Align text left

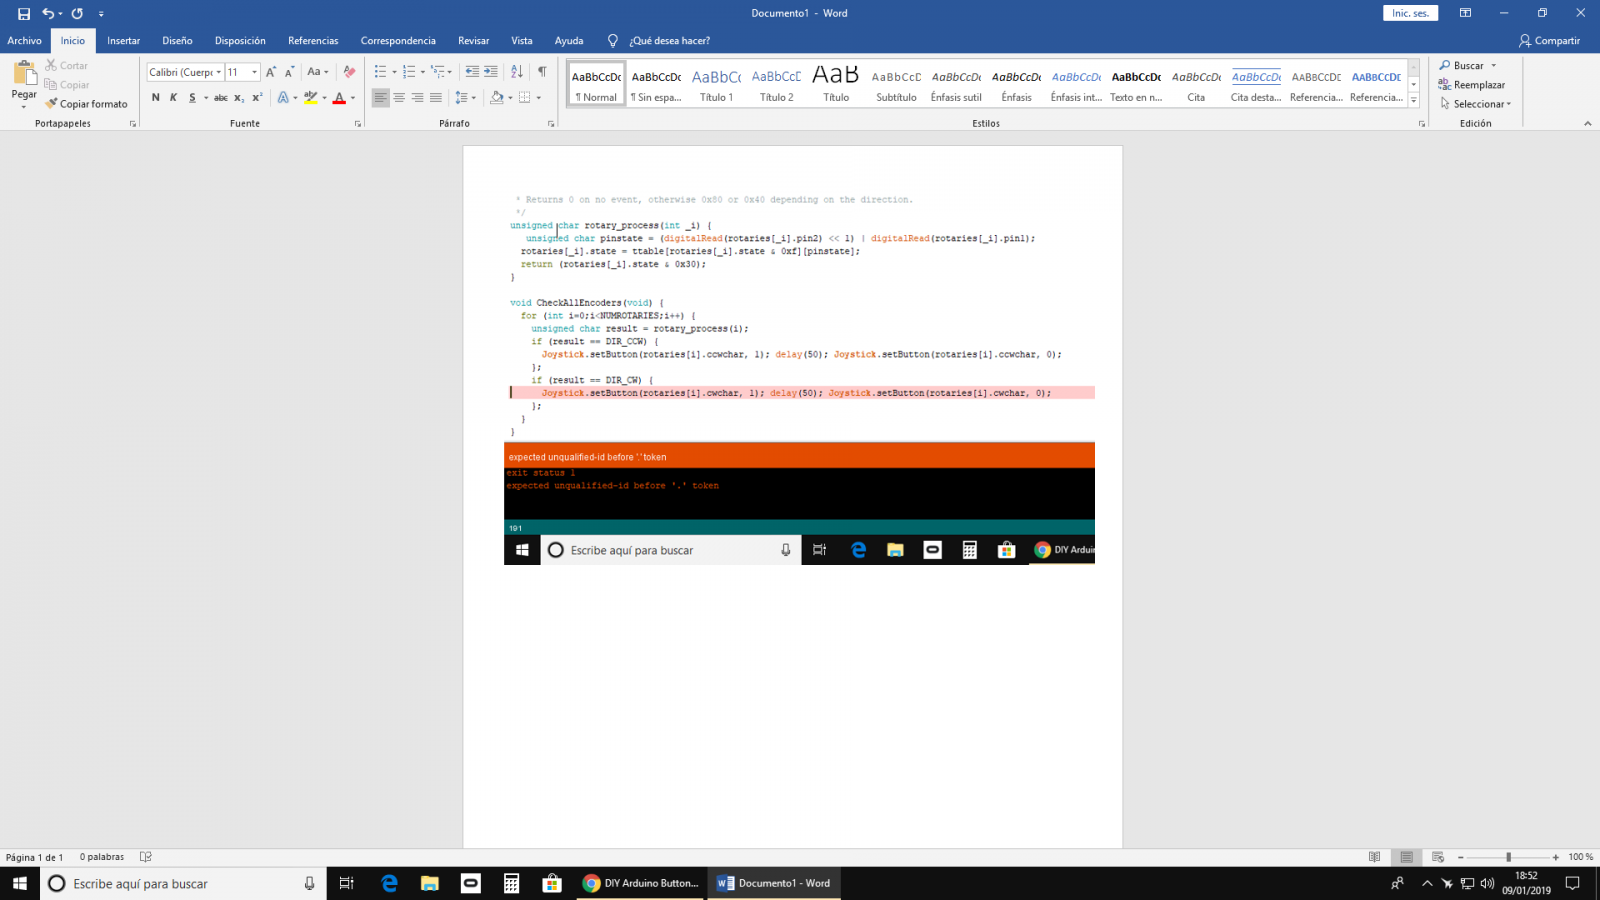380,98
